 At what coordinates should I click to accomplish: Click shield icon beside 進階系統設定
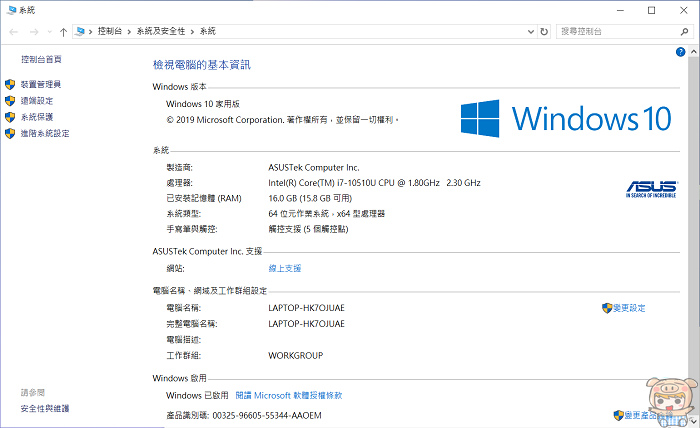pos(10,133)
